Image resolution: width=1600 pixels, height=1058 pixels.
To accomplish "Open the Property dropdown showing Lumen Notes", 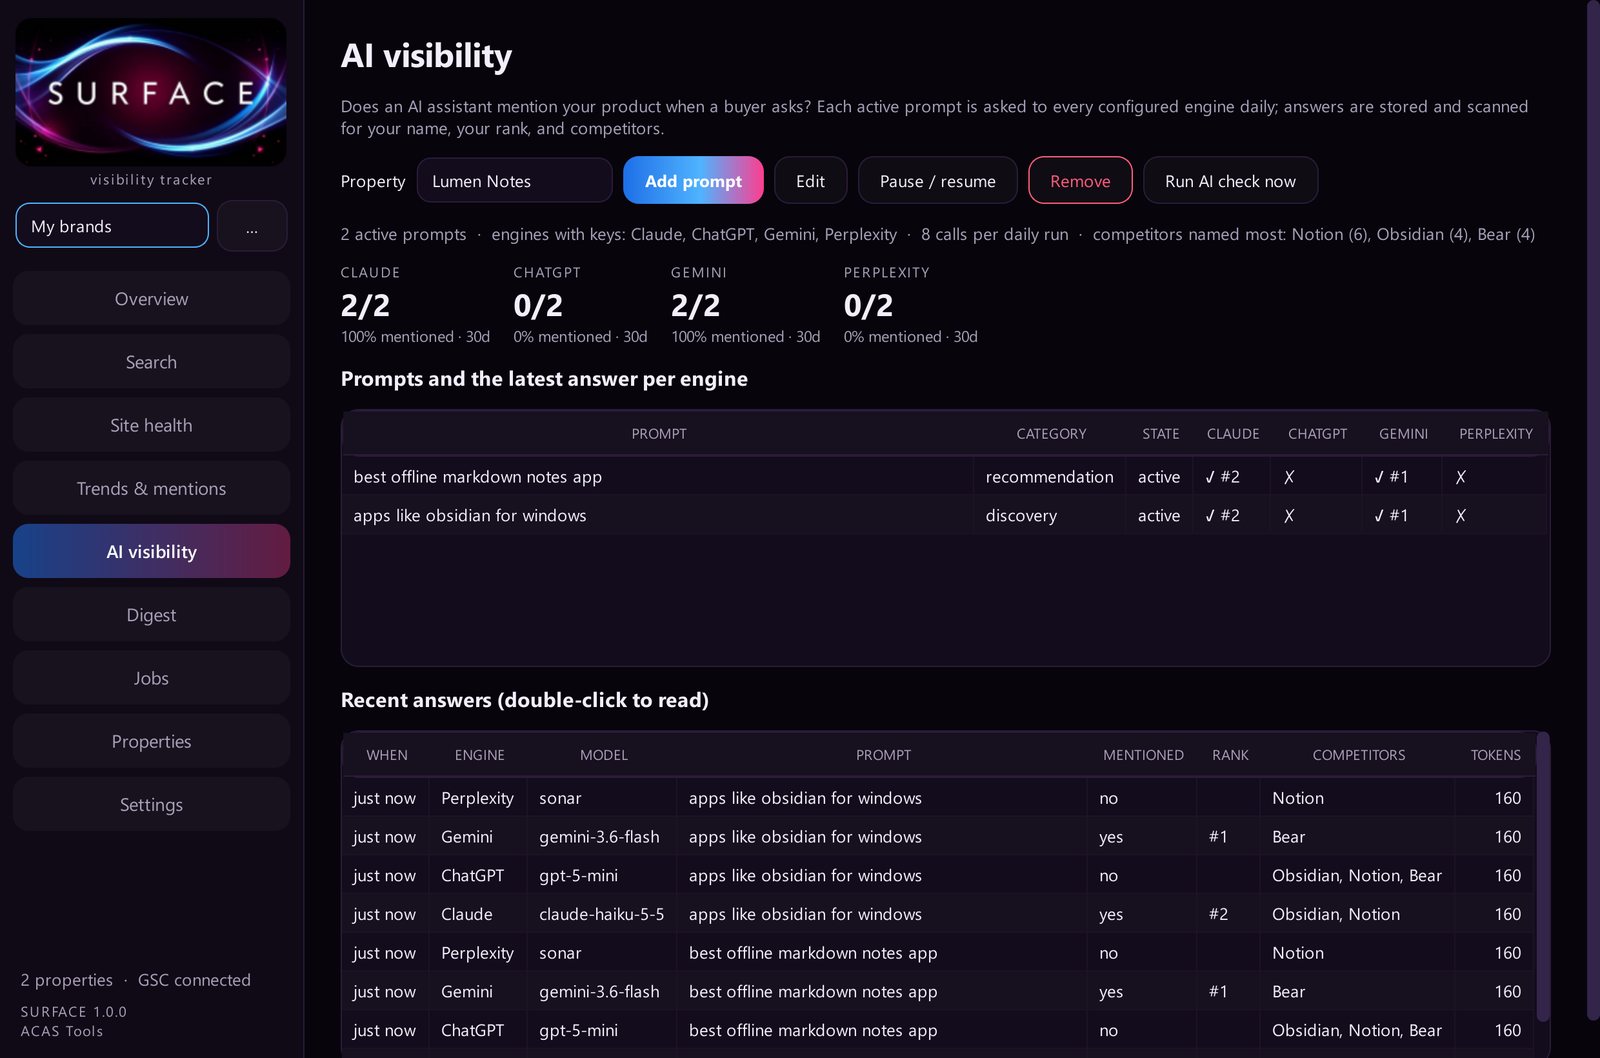I will [x=514, y=181].
